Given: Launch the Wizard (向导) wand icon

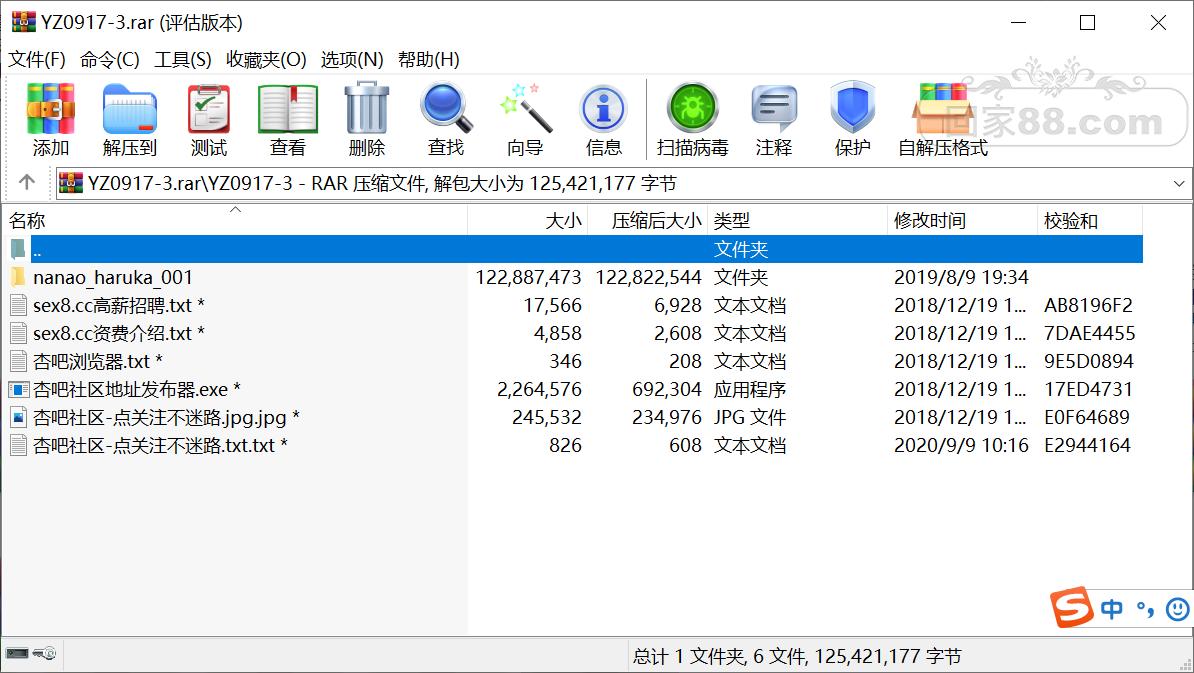Looking at the screenshot, I should pos(525,109).
